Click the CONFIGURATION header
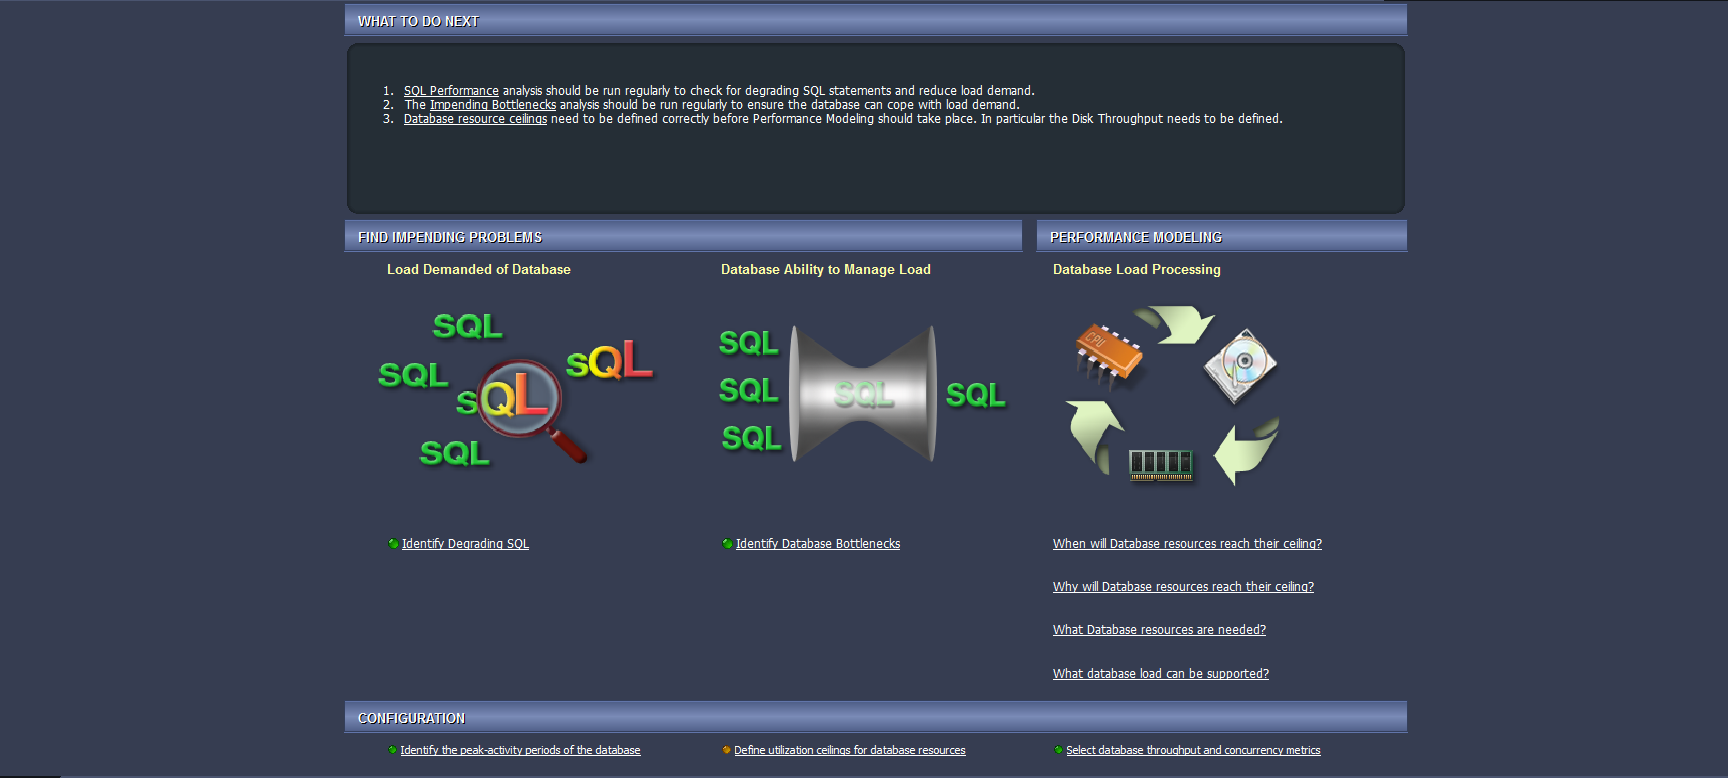The height and width of the screenshot is (778, 1728). (875, 718)
